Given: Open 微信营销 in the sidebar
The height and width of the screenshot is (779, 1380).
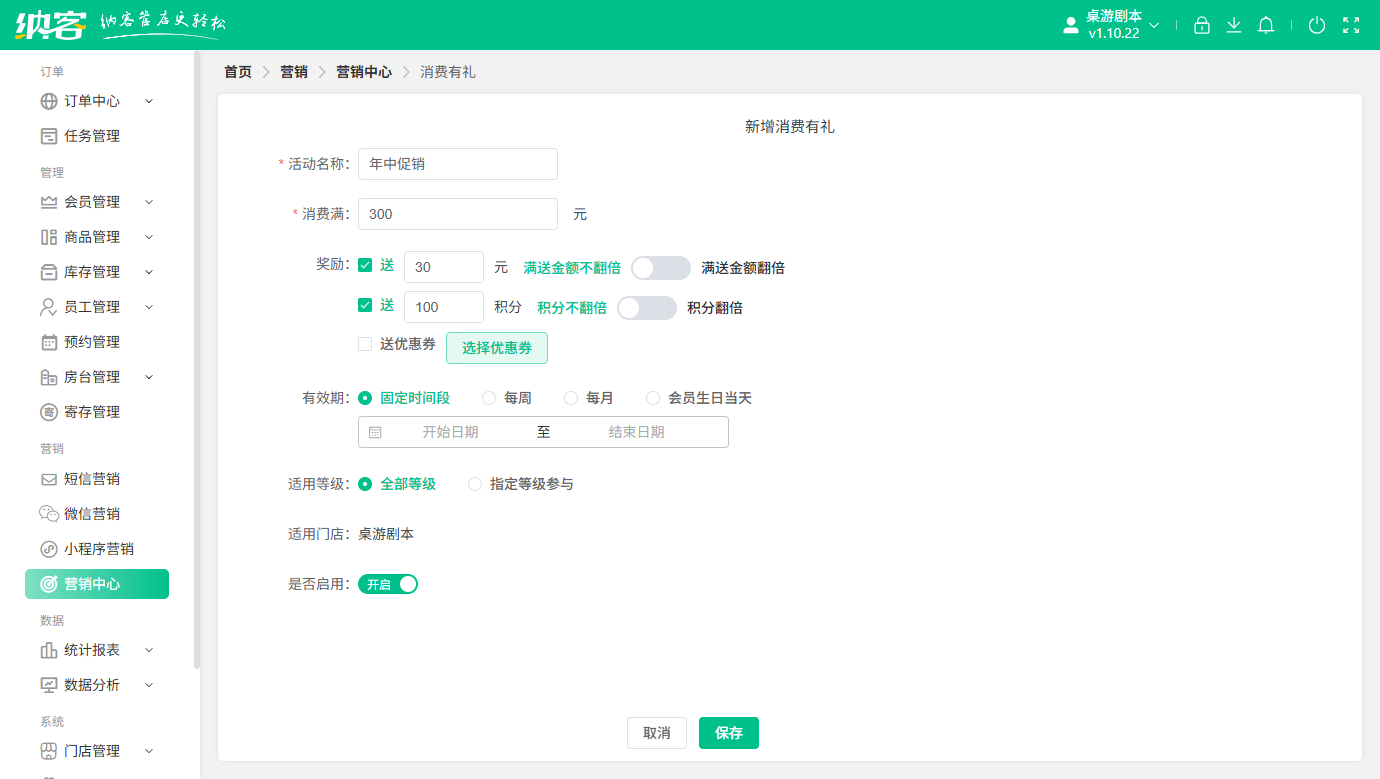Looking at the screenshot, I should [89, 513].
